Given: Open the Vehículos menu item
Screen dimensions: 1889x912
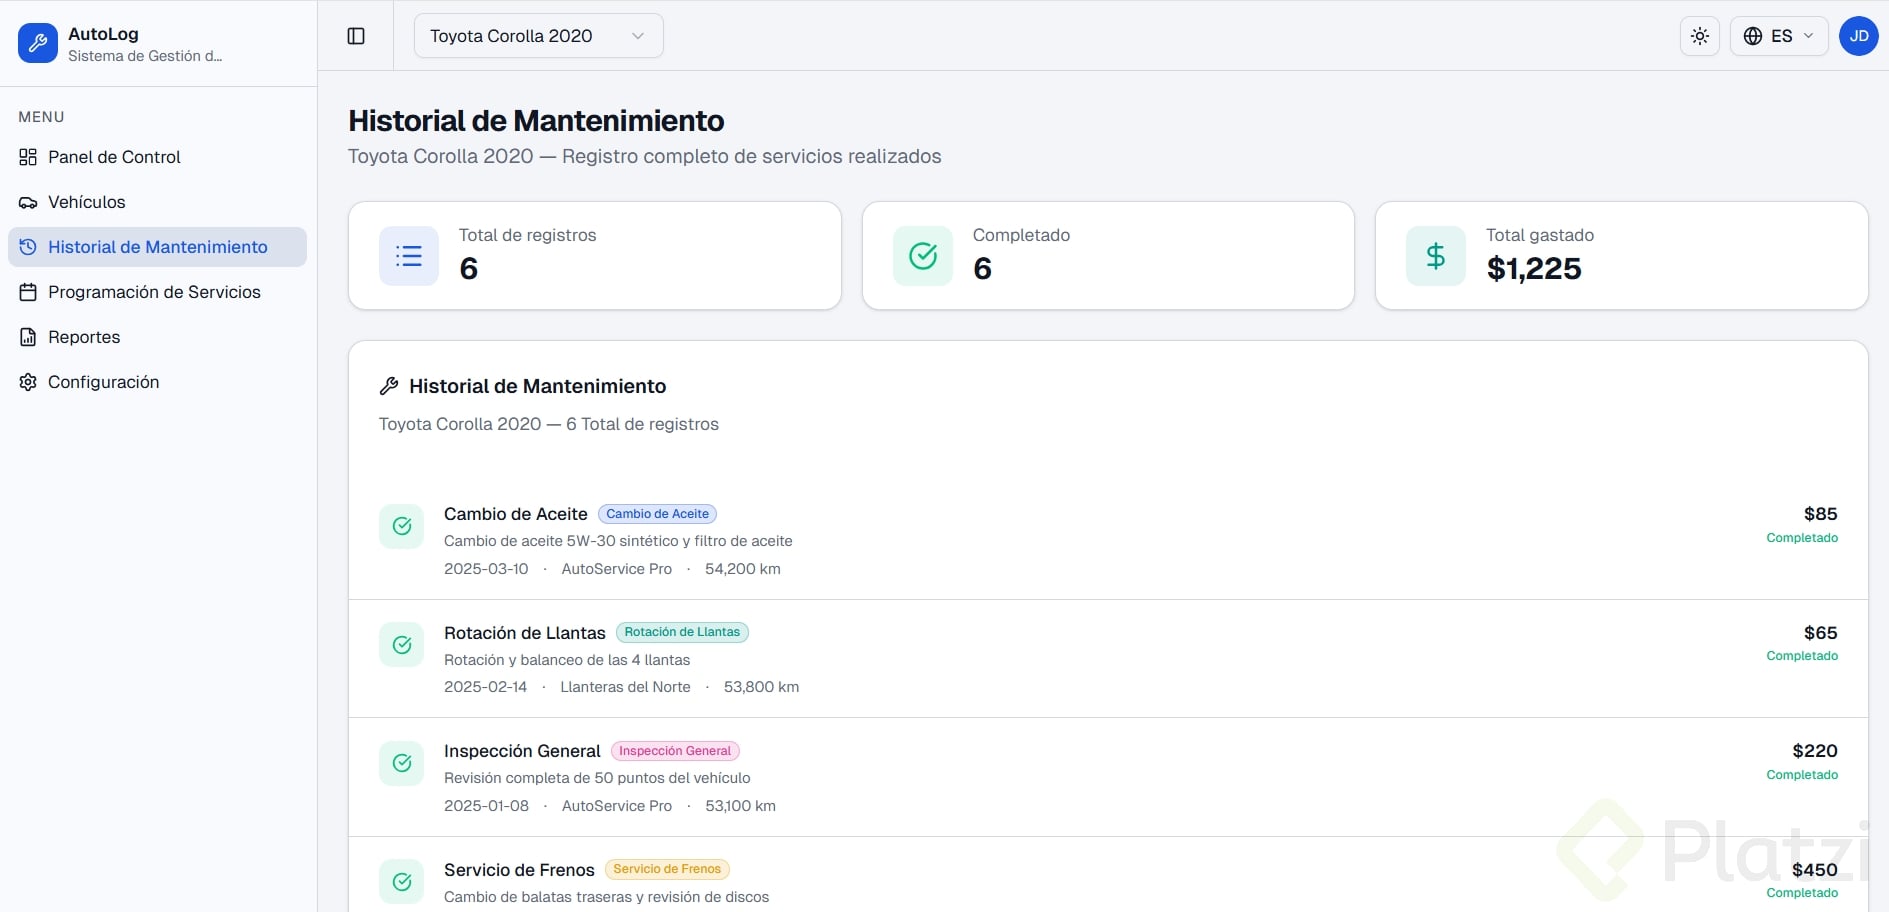Looking at the screenshot, I should (87, 202).
